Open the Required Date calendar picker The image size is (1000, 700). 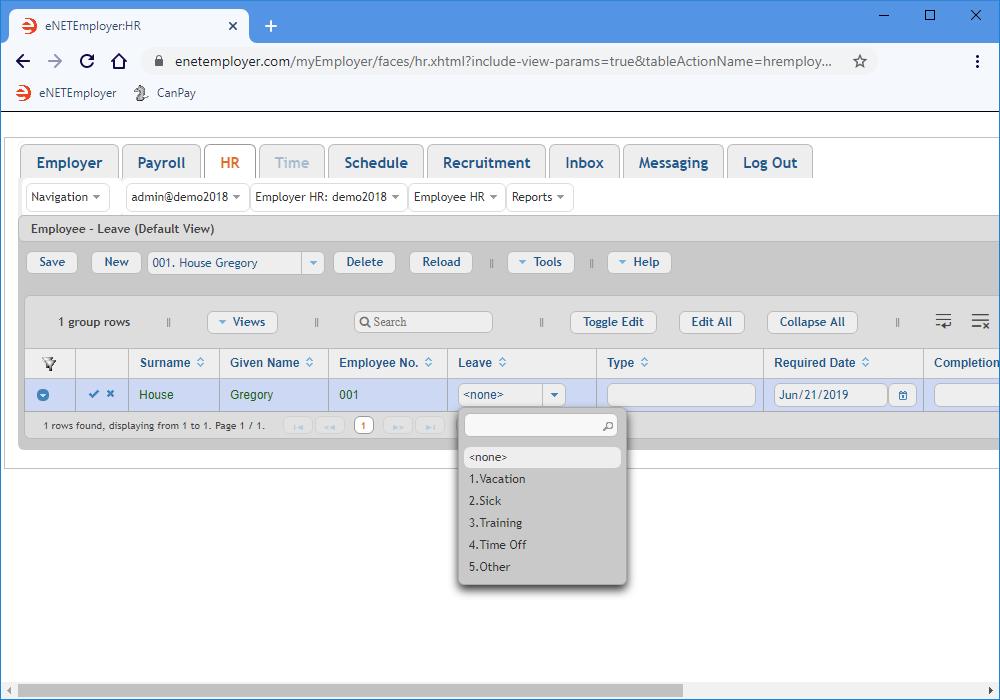coord(903,395)
